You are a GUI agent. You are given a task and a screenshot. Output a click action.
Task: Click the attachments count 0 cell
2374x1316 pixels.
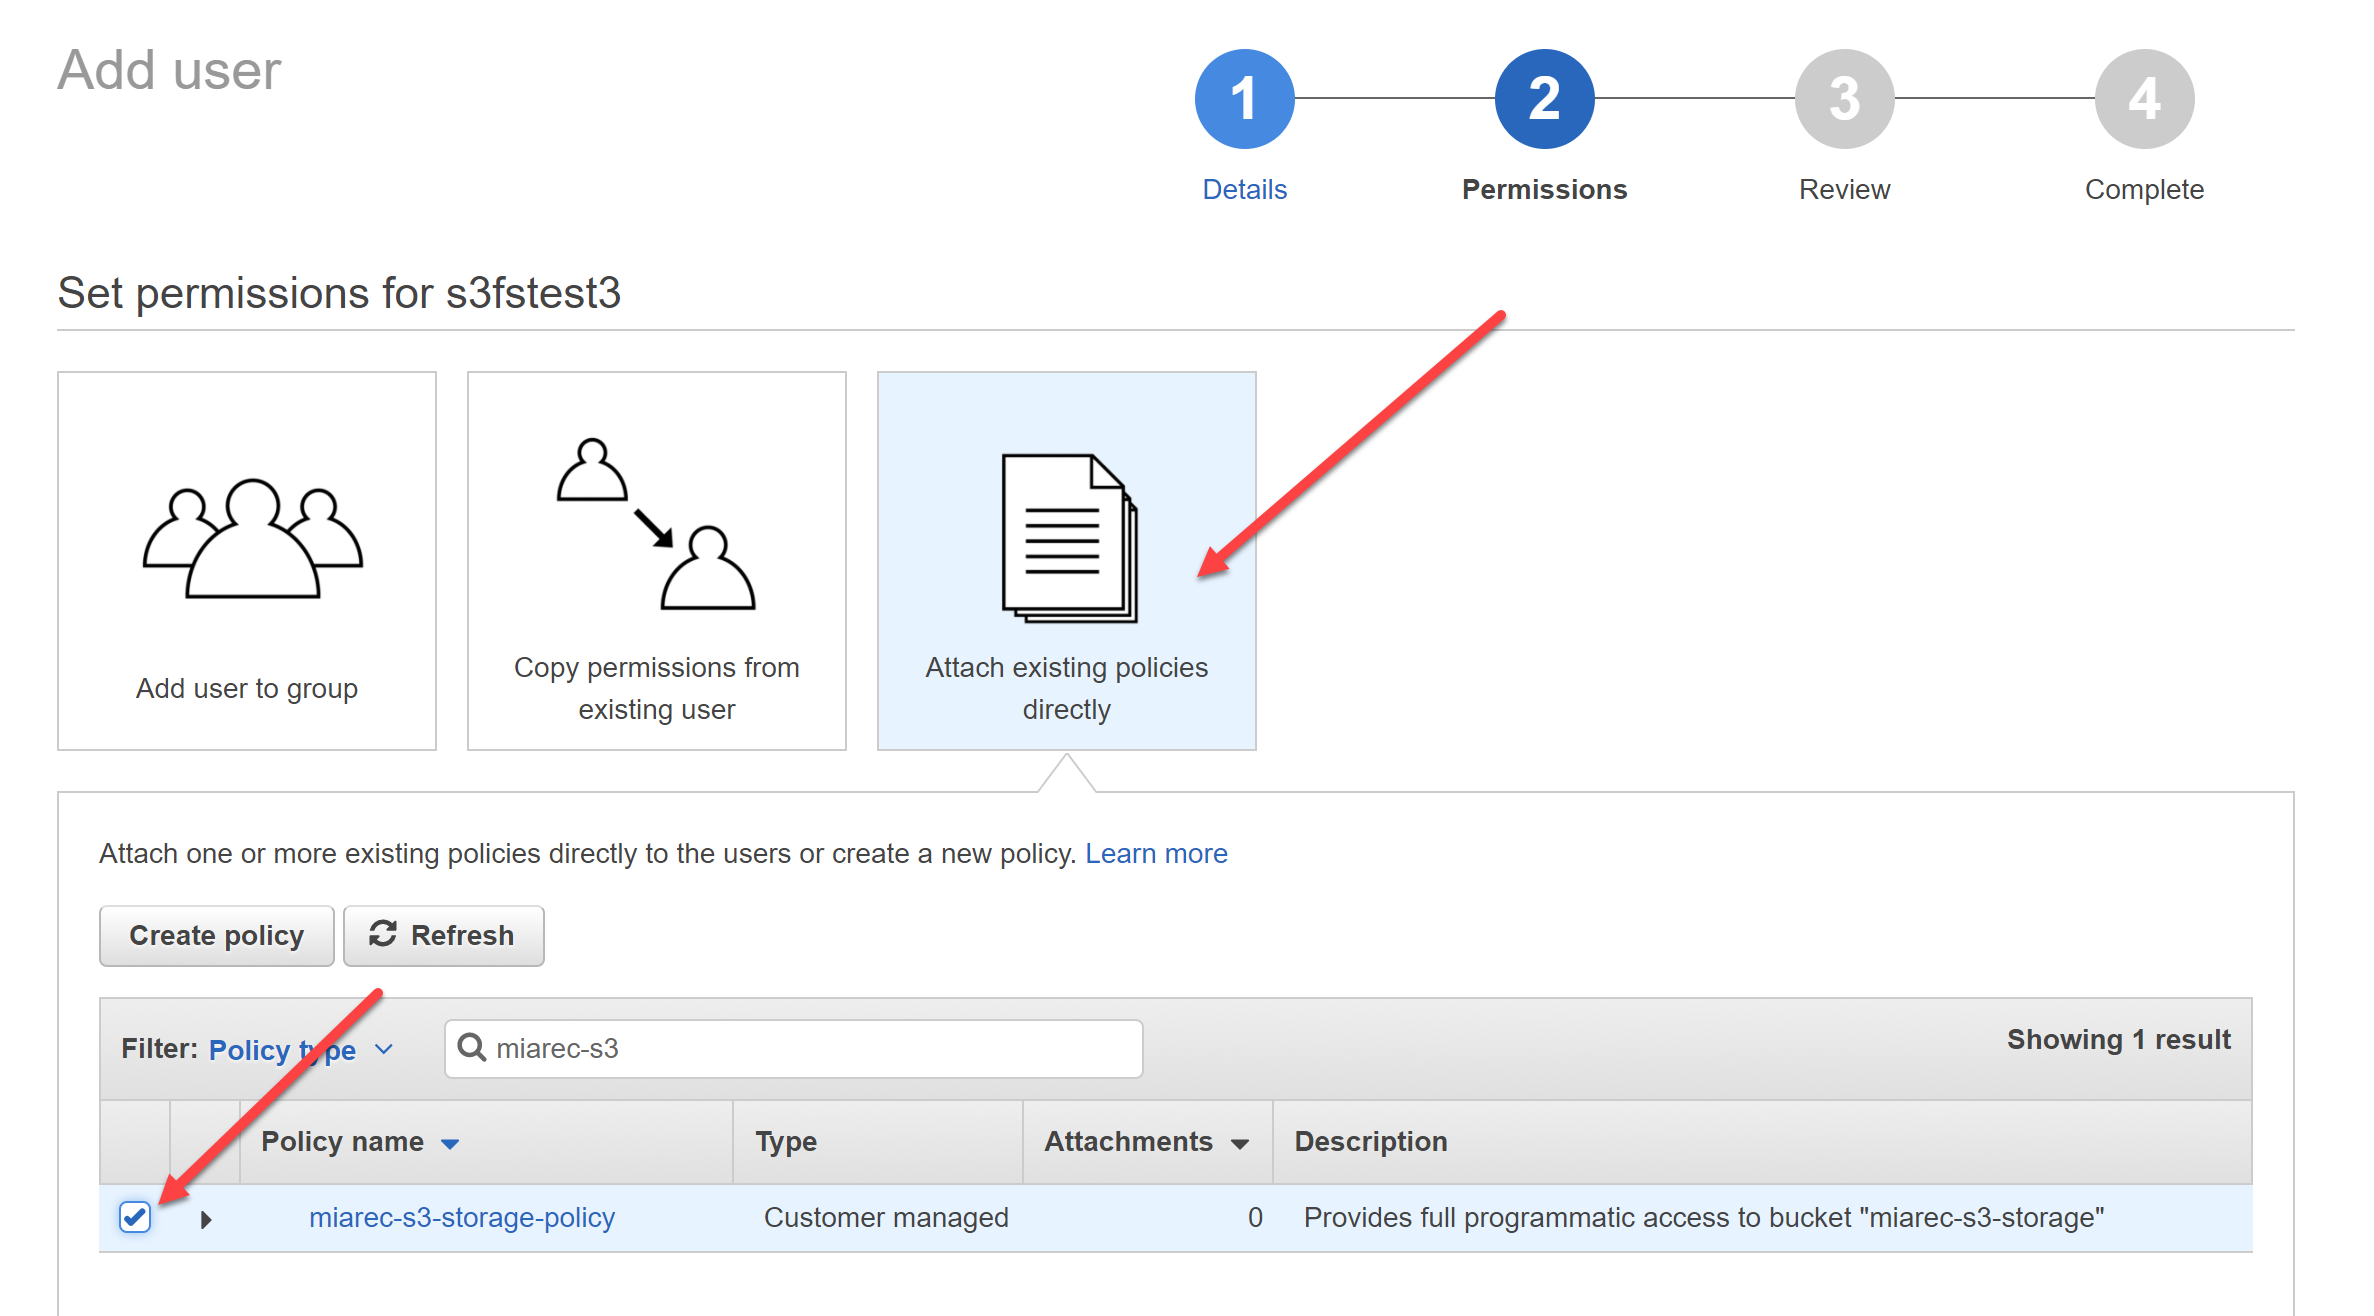pyautogui.click(x=1255, y=1217)
